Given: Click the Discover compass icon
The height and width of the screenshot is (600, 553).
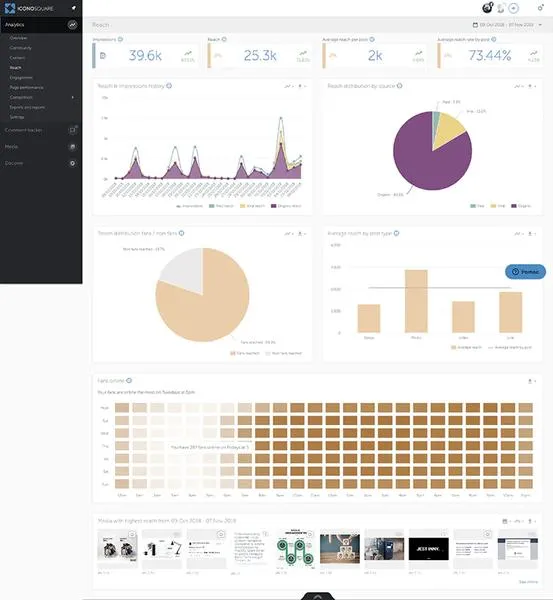Looking at the screenshot, I should point(72,163).
